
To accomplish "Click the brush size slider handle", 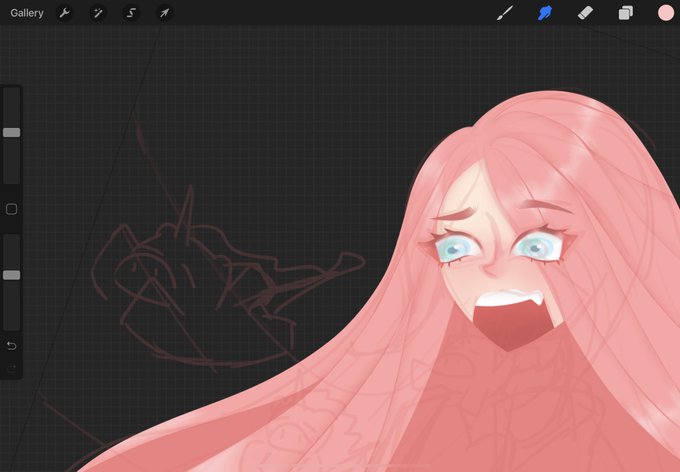I will coord(12,132).
